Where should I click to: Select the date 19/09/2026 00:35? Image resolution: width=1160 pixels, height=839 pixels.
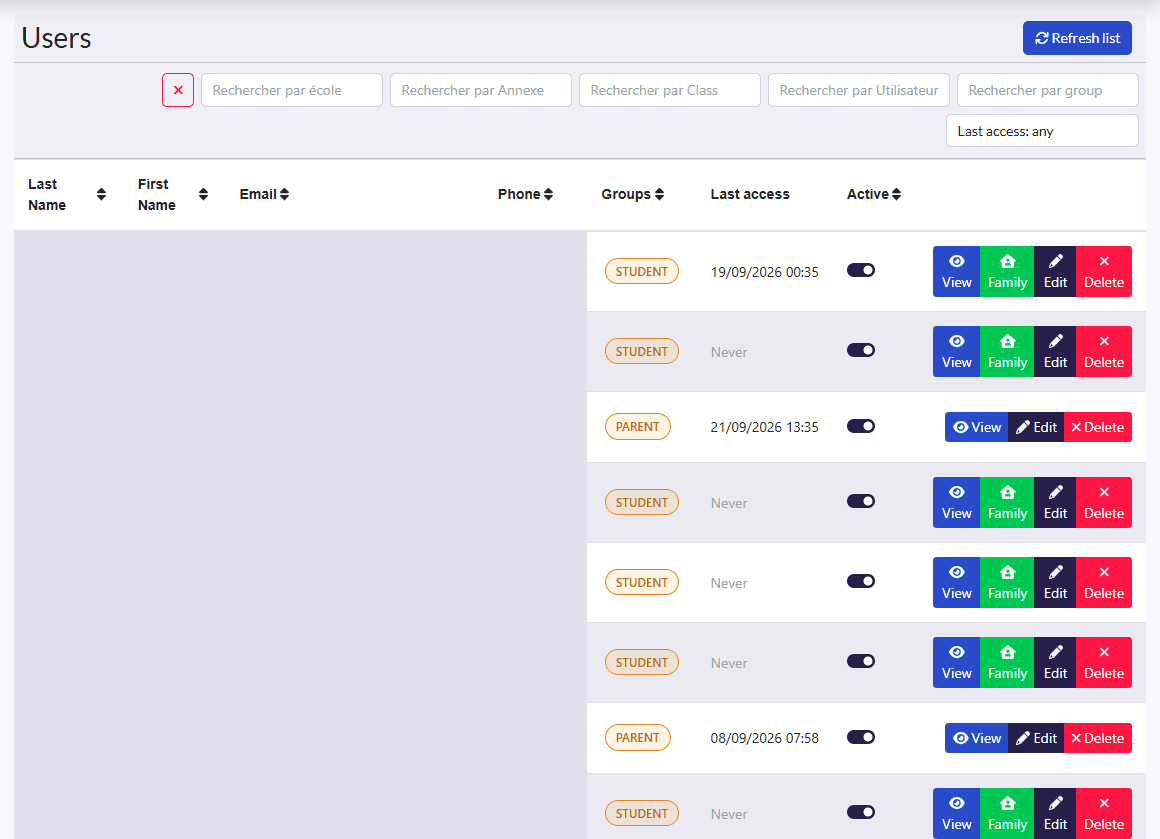(764, 272)
